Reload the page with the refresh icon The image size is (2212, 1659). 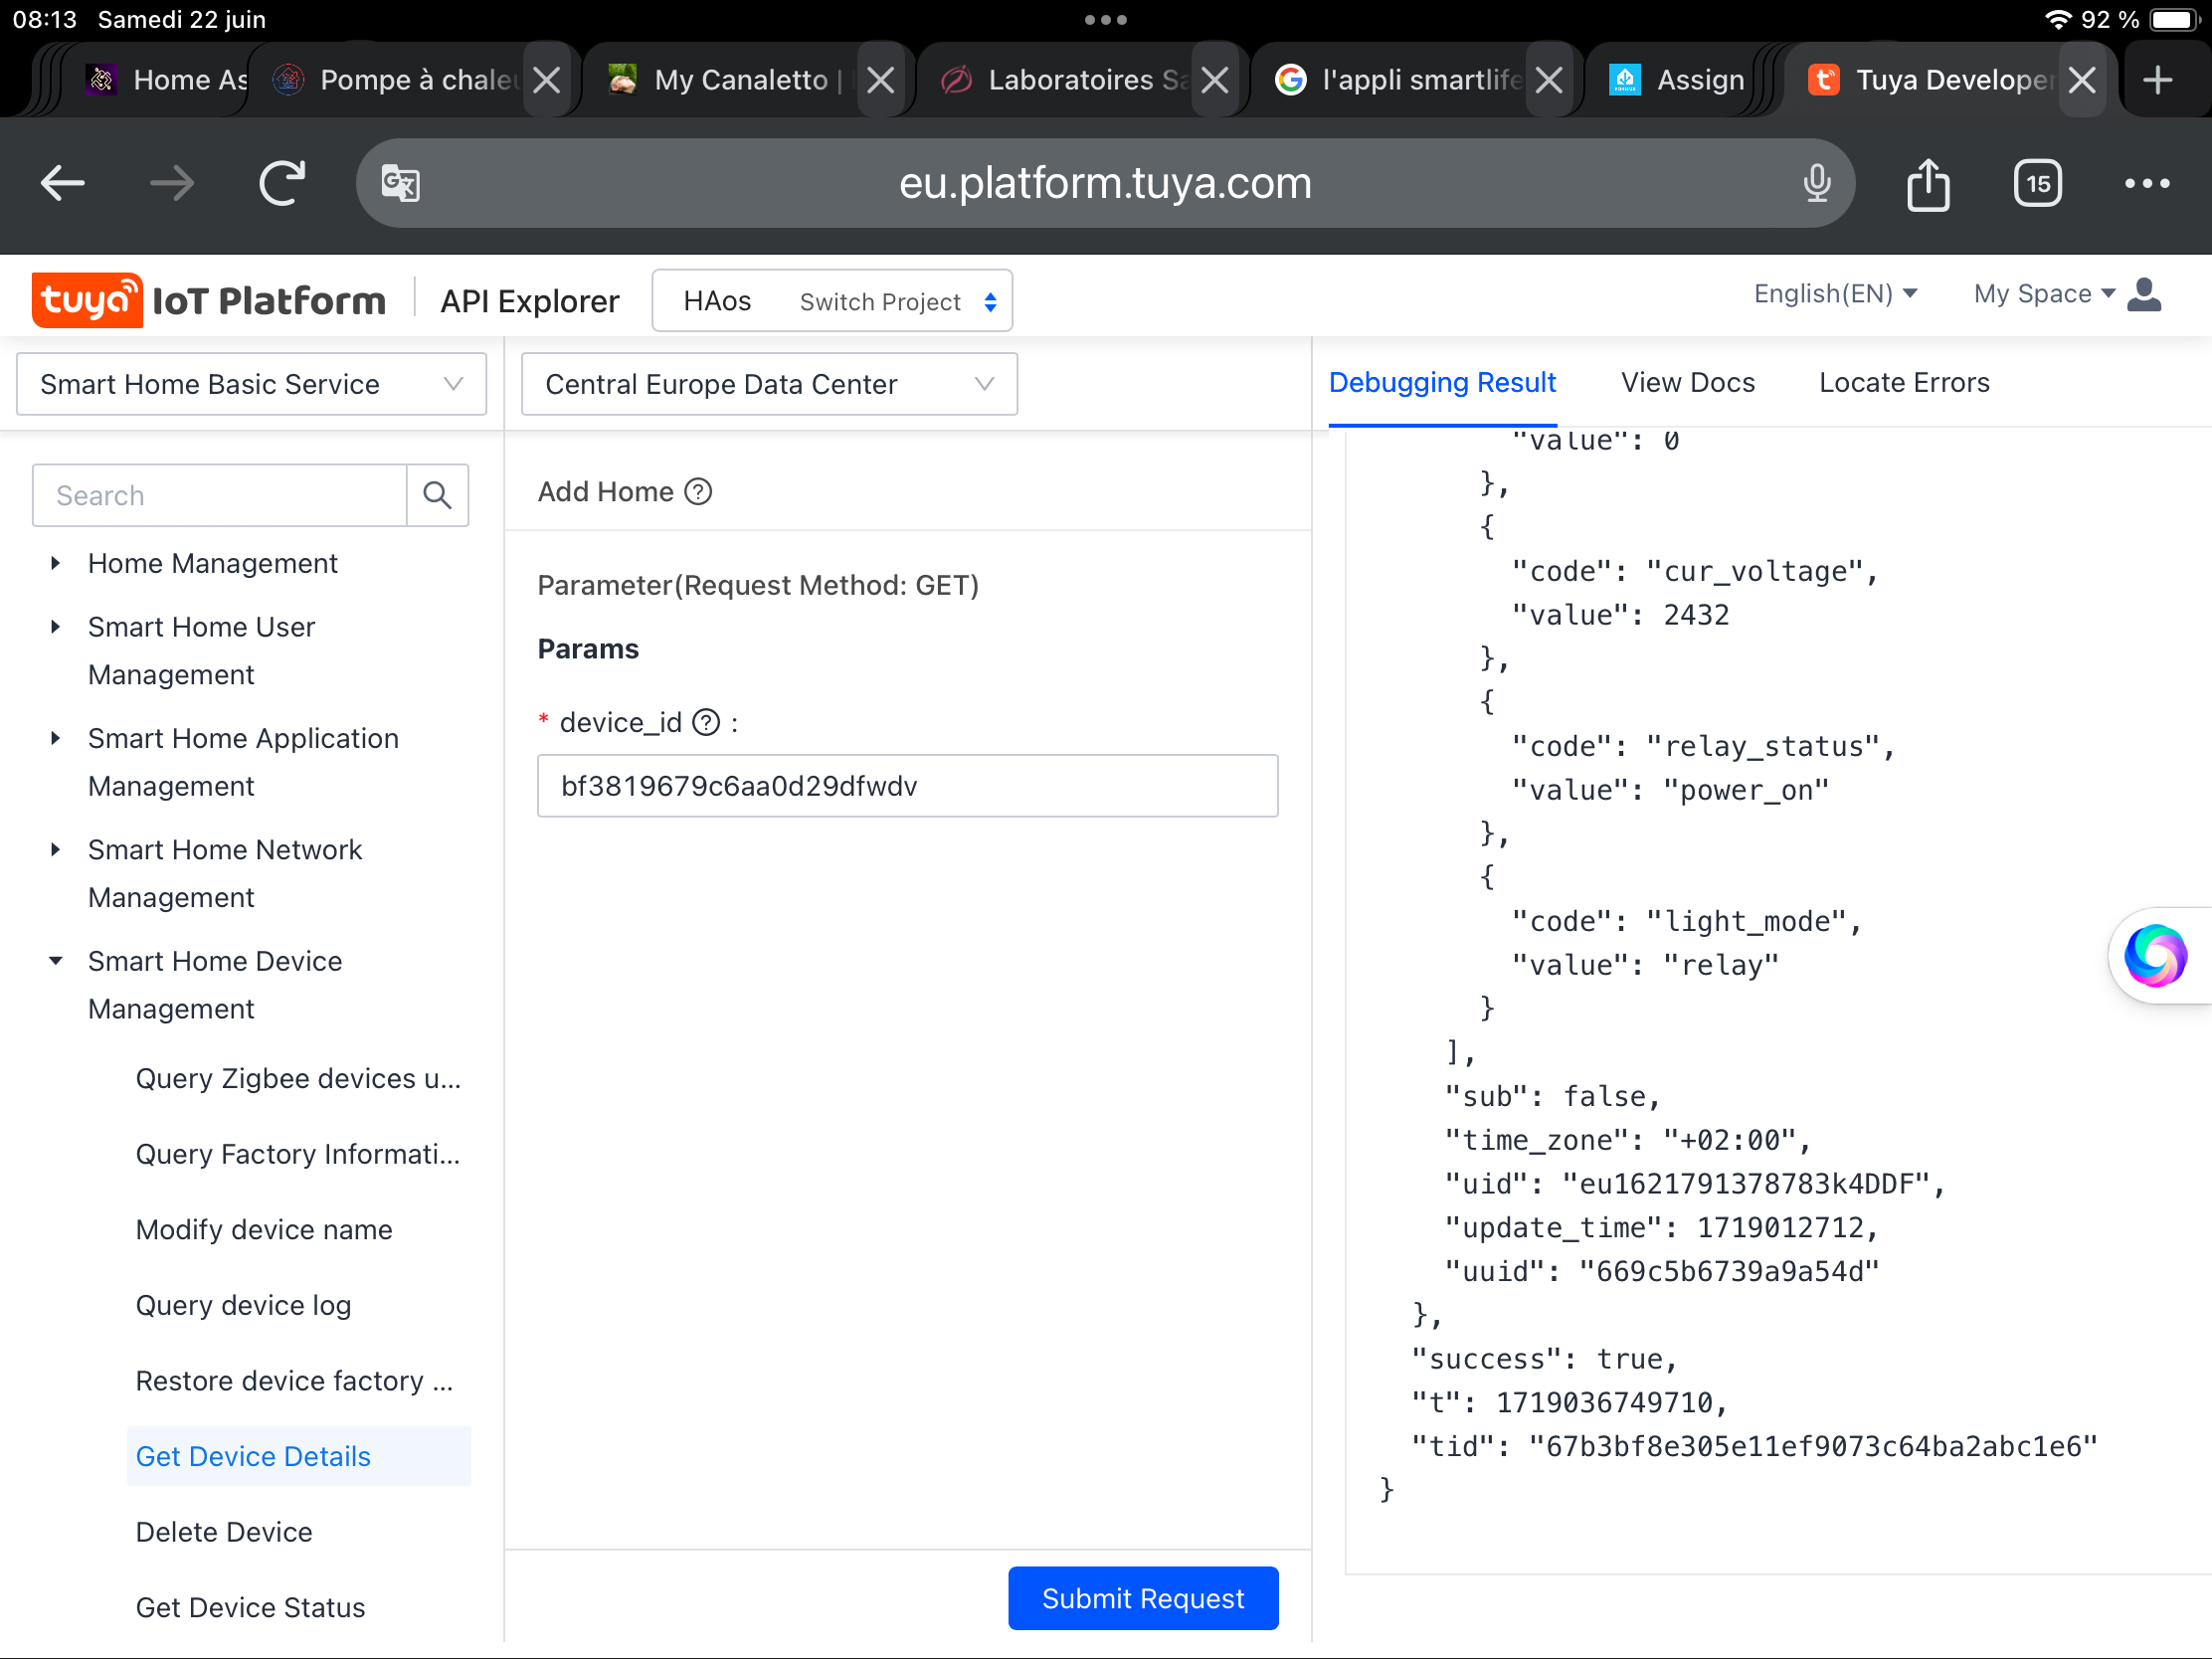[282, 183]
